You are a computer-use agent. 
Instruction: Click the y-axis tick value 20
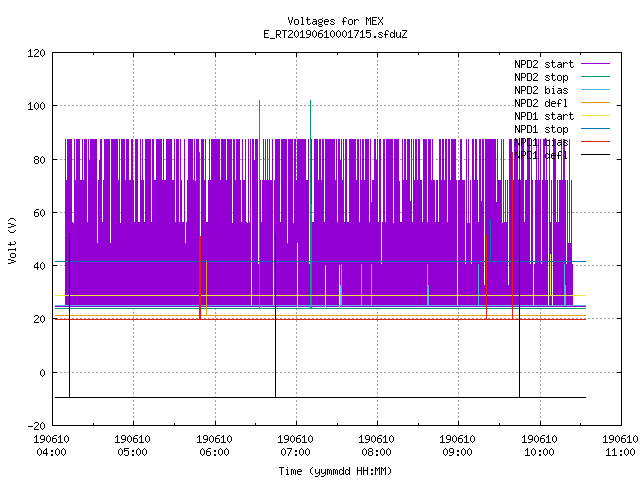click(40, 320)
